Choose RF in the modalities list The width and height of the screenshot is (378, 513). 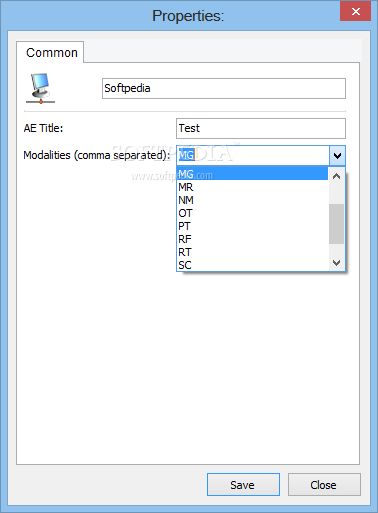(252, 239)
